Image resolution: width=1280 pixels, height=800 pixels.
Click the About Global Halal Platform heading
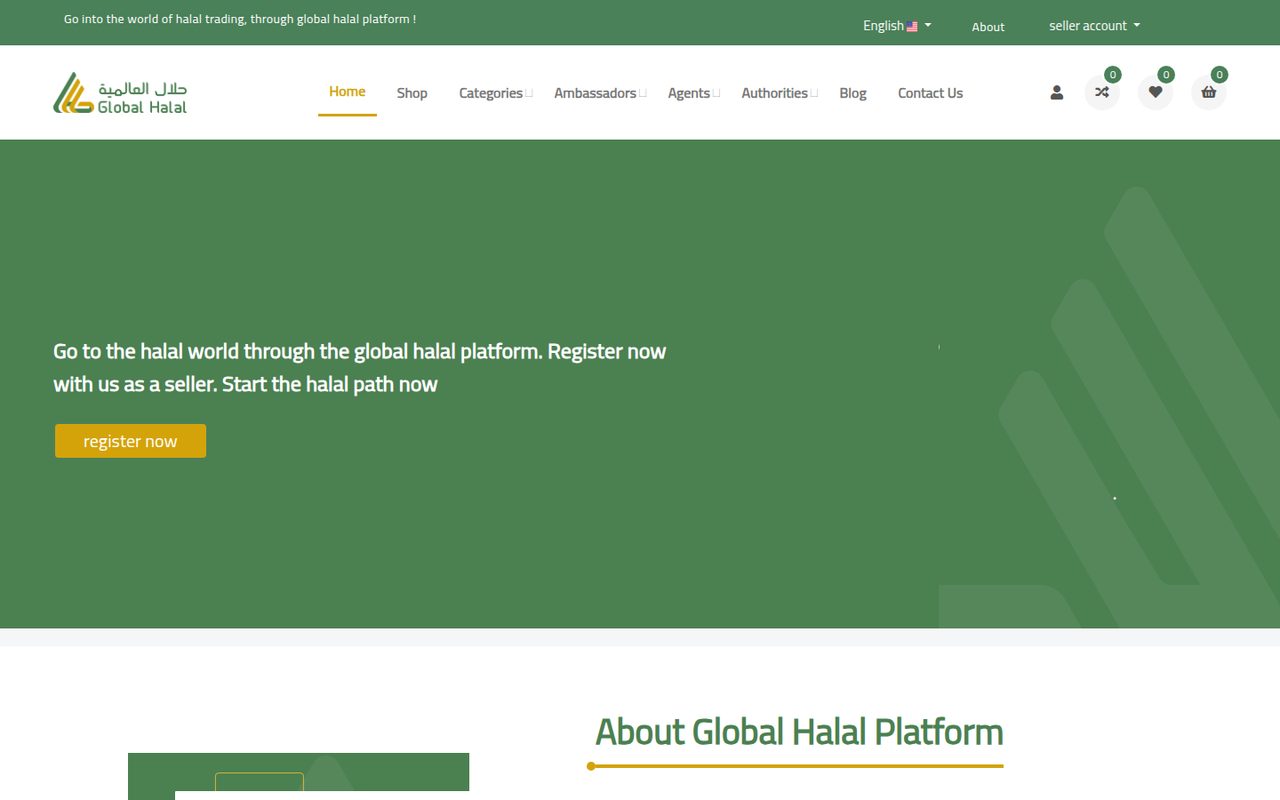(799, 732)
